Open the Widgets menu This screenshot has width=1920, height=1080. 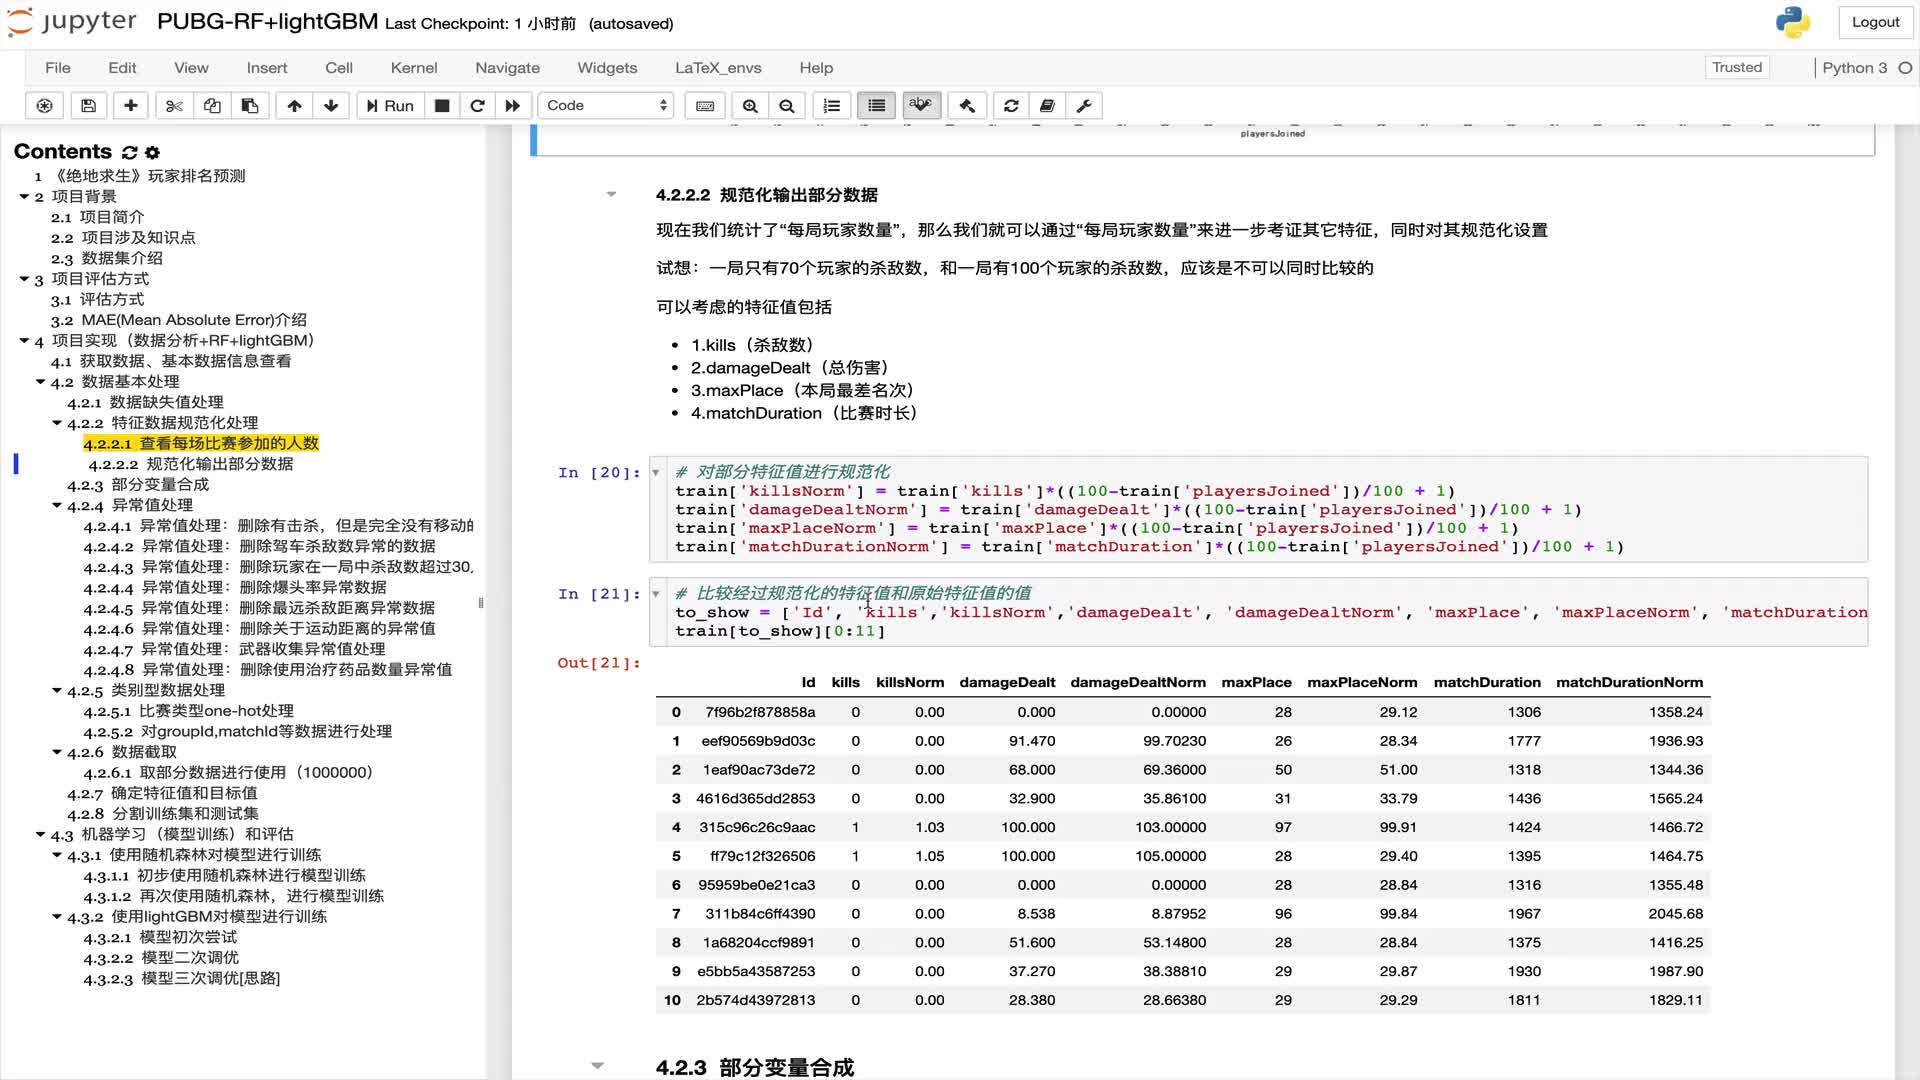(607, 68)
